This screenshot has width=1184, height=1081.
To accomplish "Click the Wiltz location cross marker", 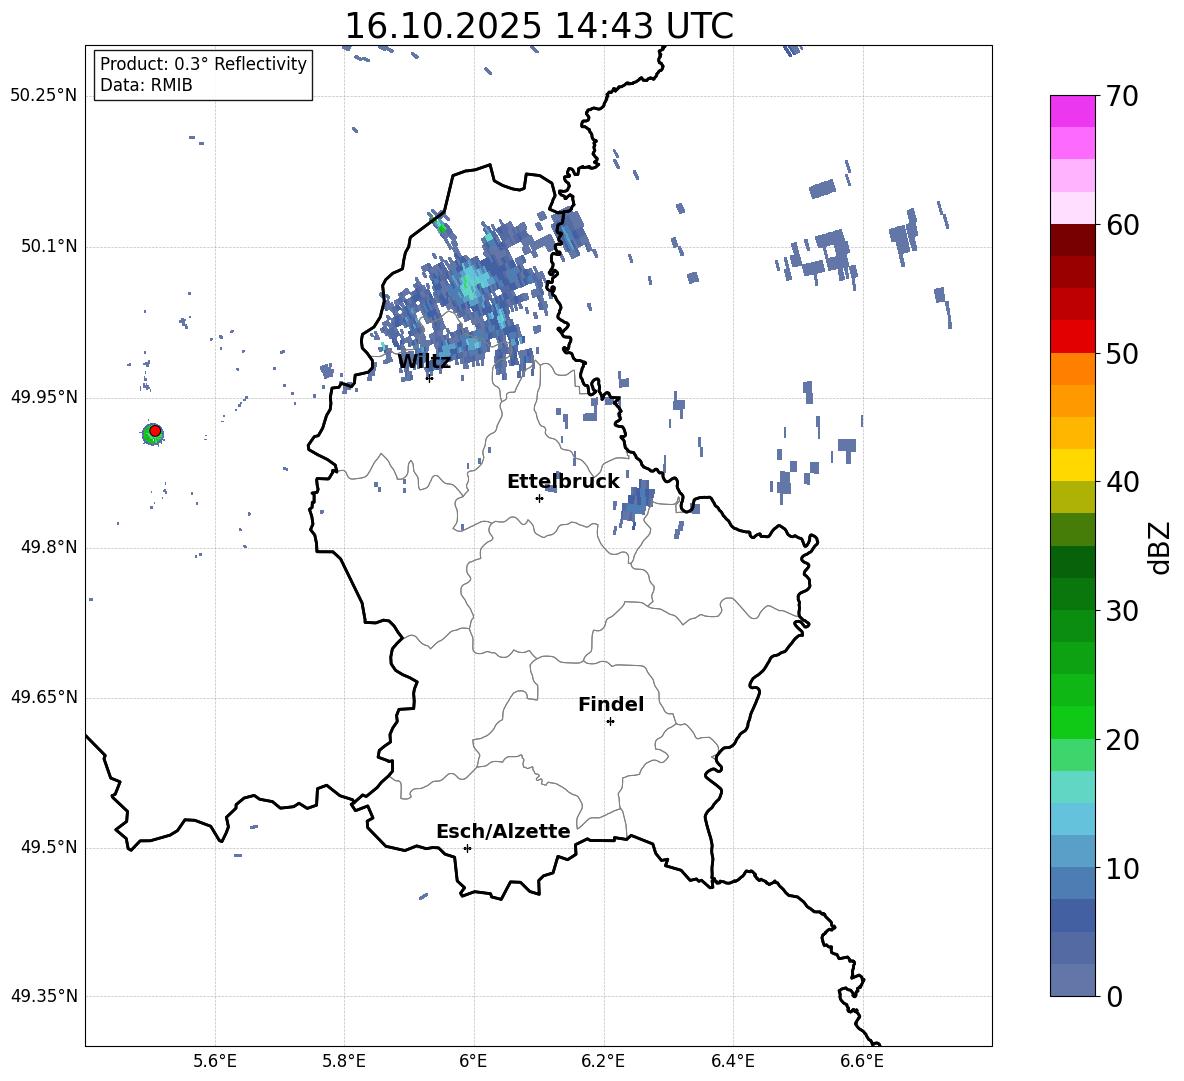I will pyautogui.click(x=429, y=378).
